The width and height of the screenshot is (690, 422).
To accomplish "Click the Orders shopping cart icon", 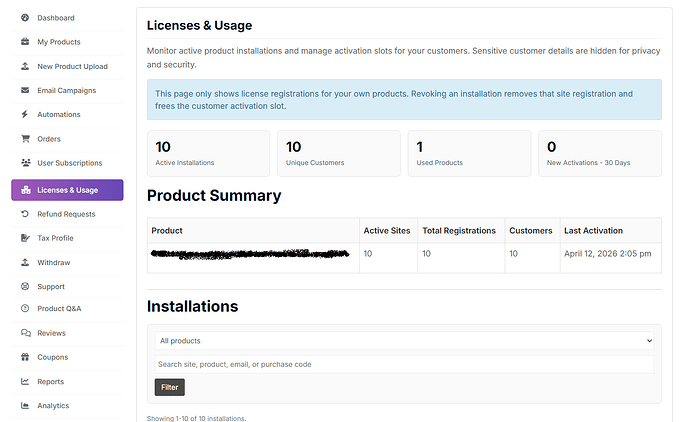I will [x=25, y=139].
